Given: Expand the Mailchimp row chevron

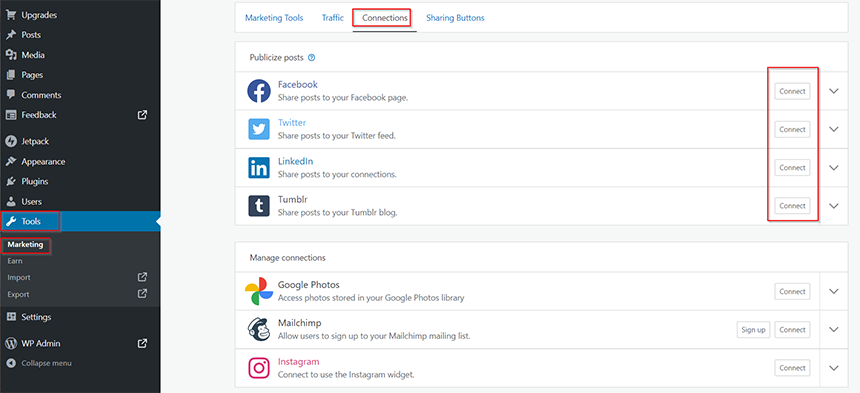Looking at the screenshot, I should click(x=834, y=329).
